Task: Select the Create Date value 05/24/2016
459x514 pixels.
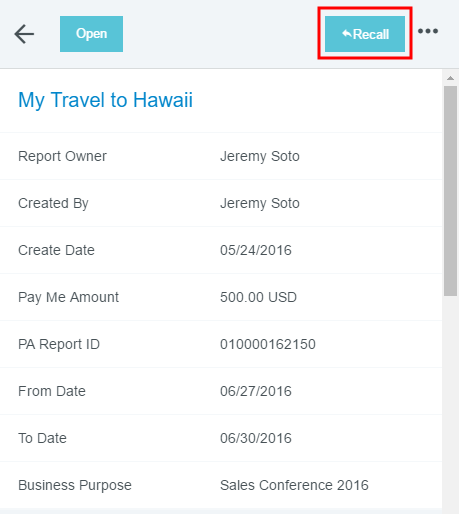Action: (256, 250)
